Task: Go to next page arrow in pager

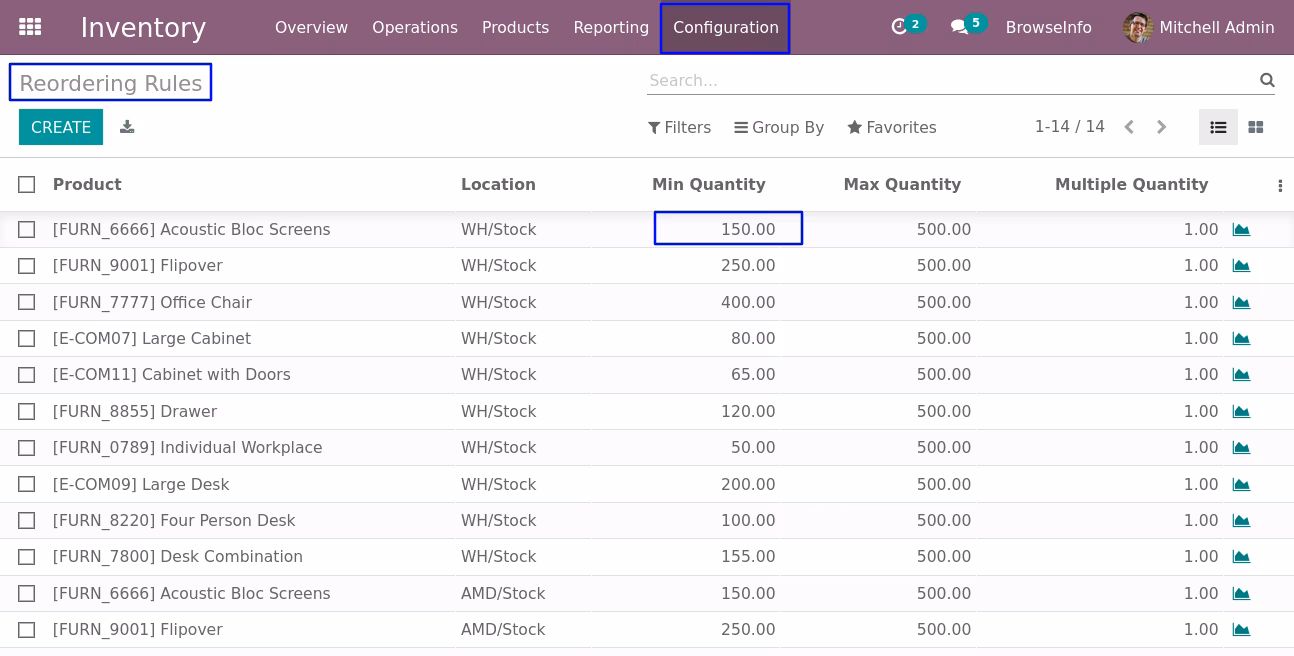Action: point(1161,127)
